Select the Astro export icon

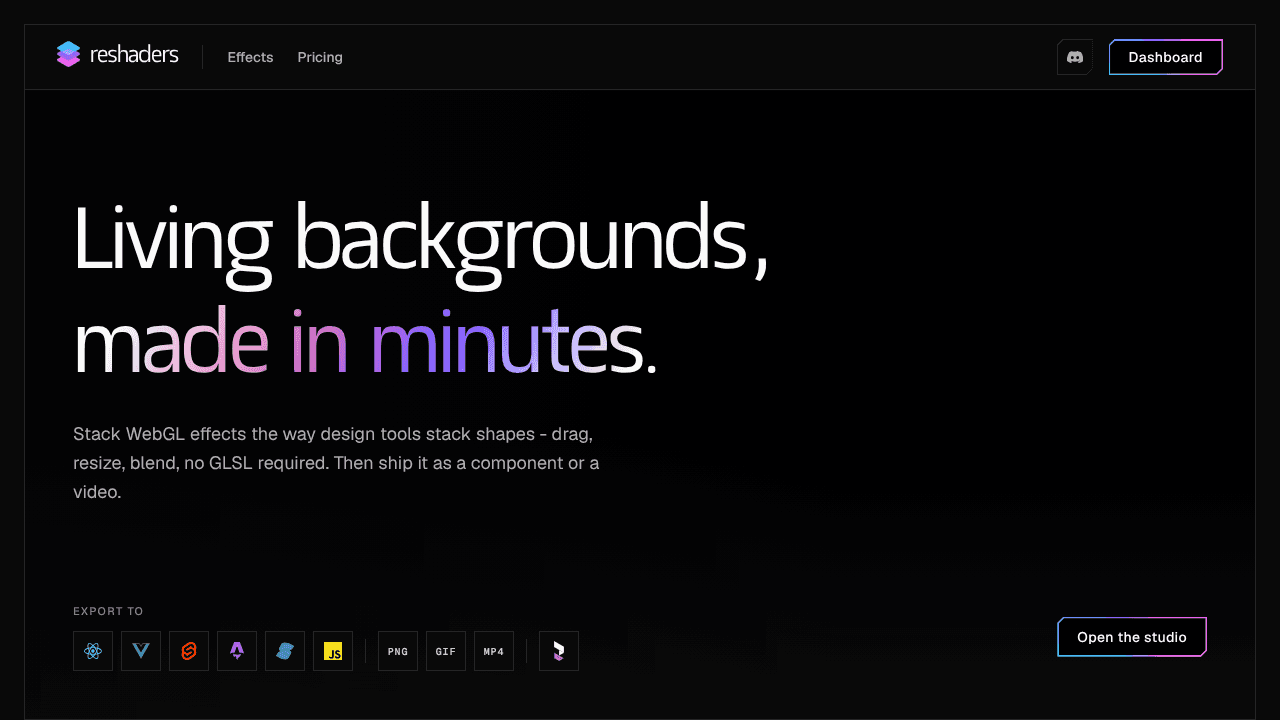[237, 651]
